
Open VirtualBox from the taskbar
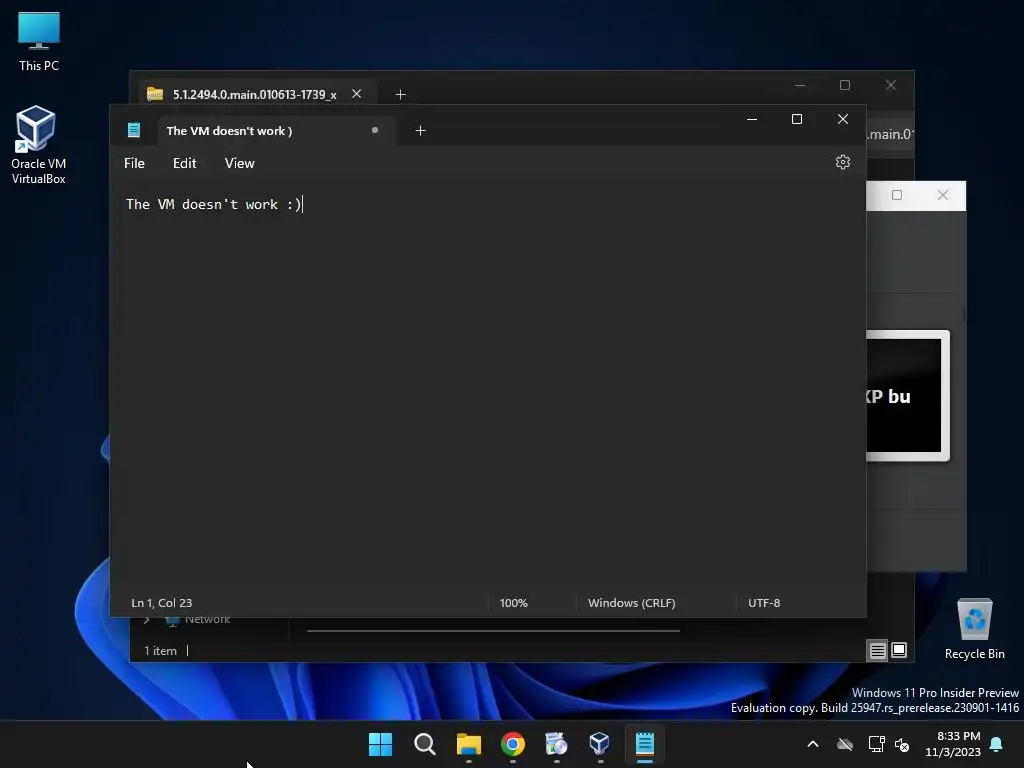(600, 744)
